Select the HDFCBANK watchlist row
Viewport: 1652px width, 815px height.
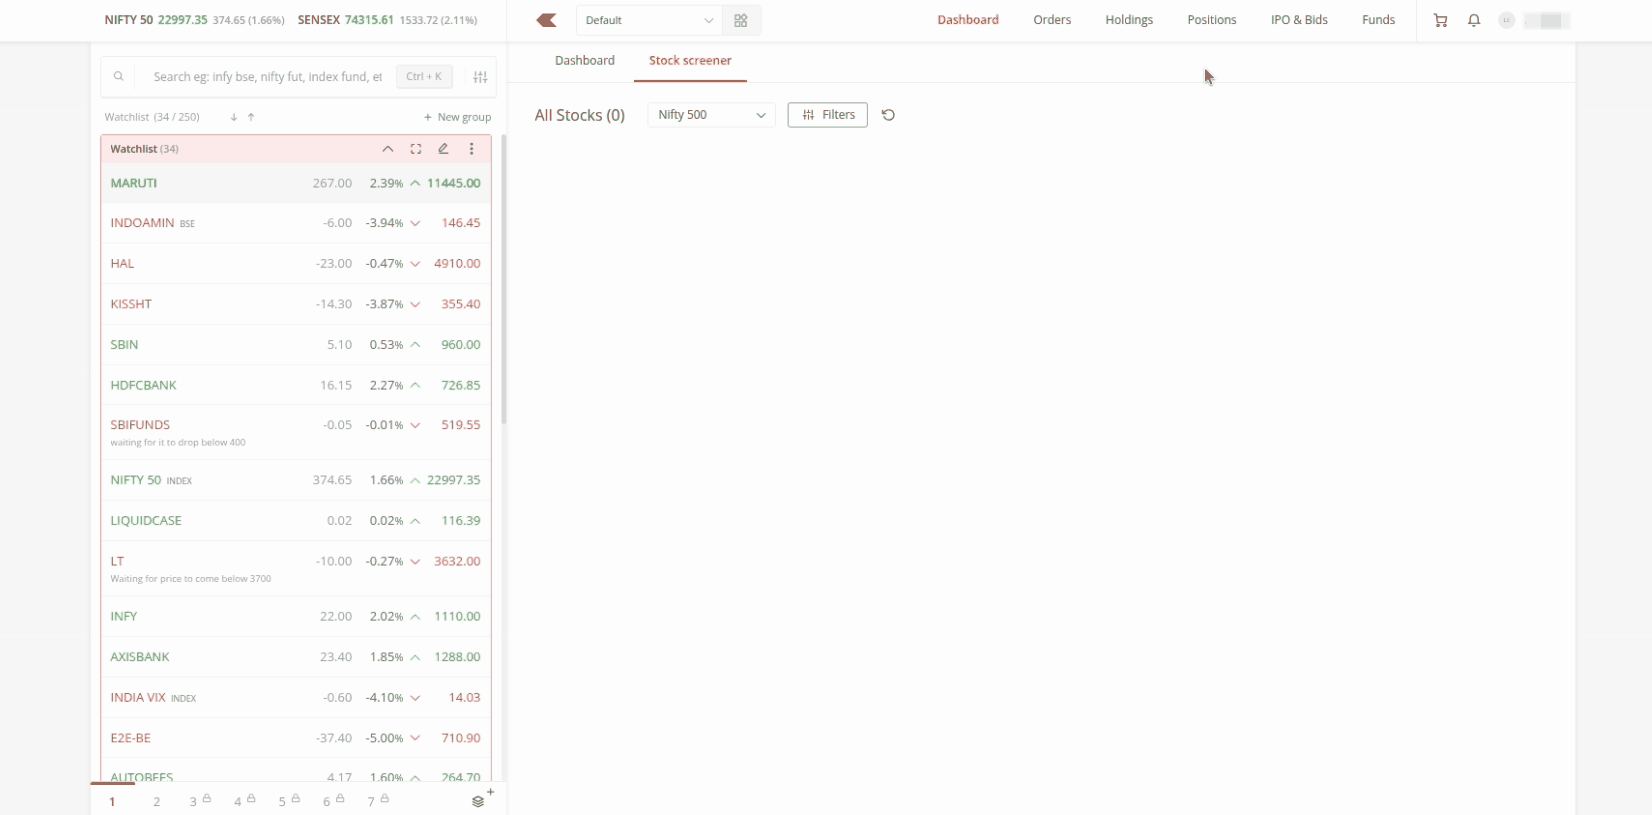(x=296, y=385)
